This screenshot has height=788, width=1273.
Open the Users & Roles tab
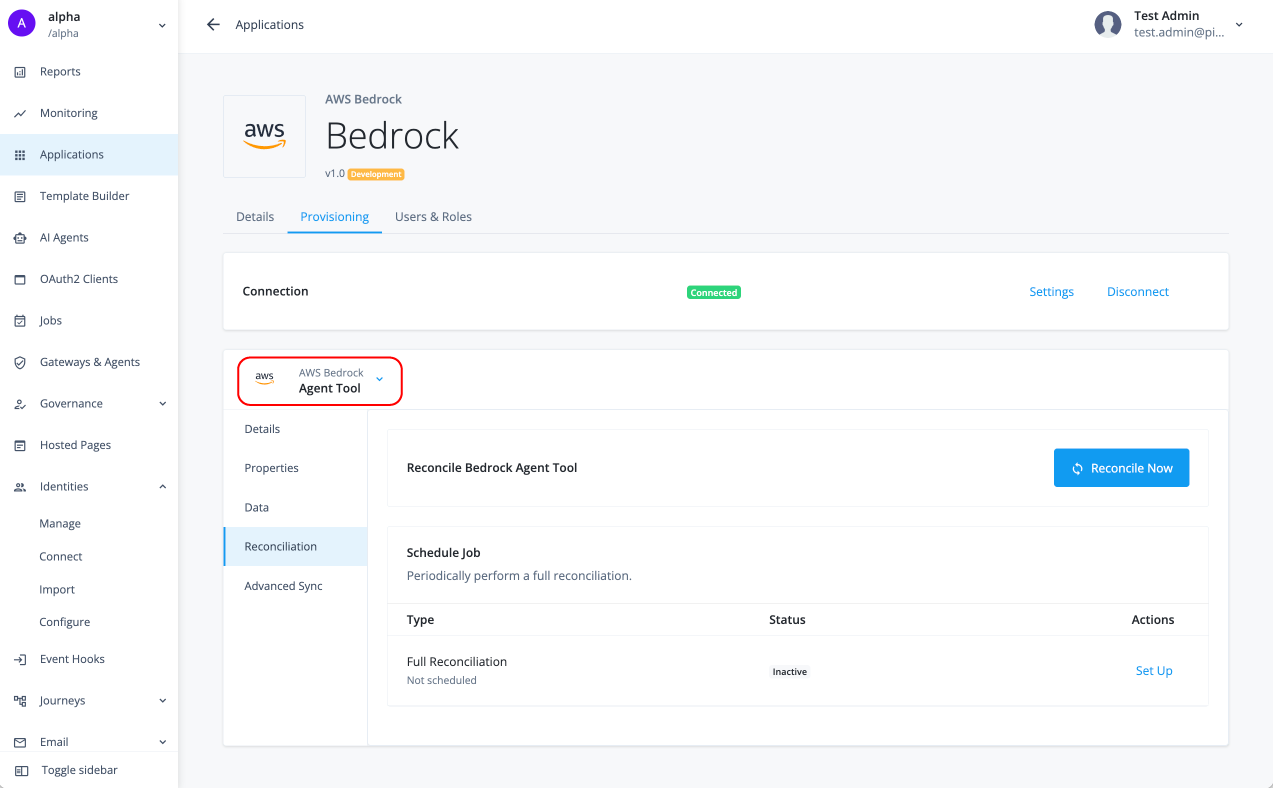(x=433, y=217)
